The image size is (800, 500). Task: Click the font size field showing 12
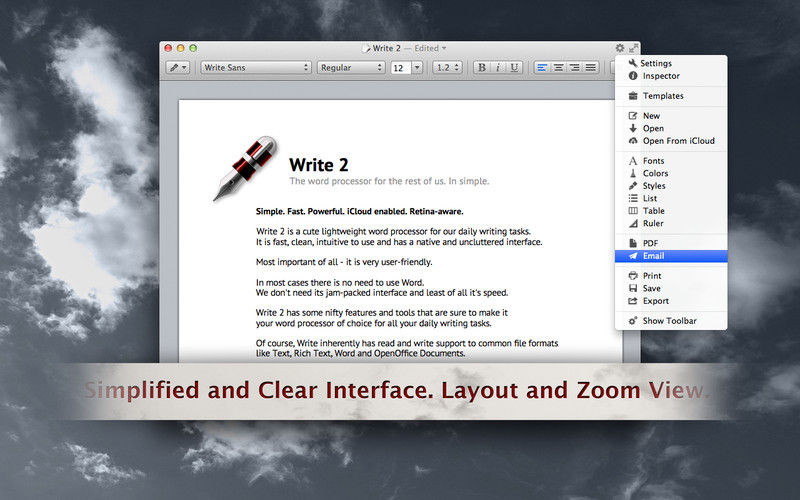tap(401, 68)
